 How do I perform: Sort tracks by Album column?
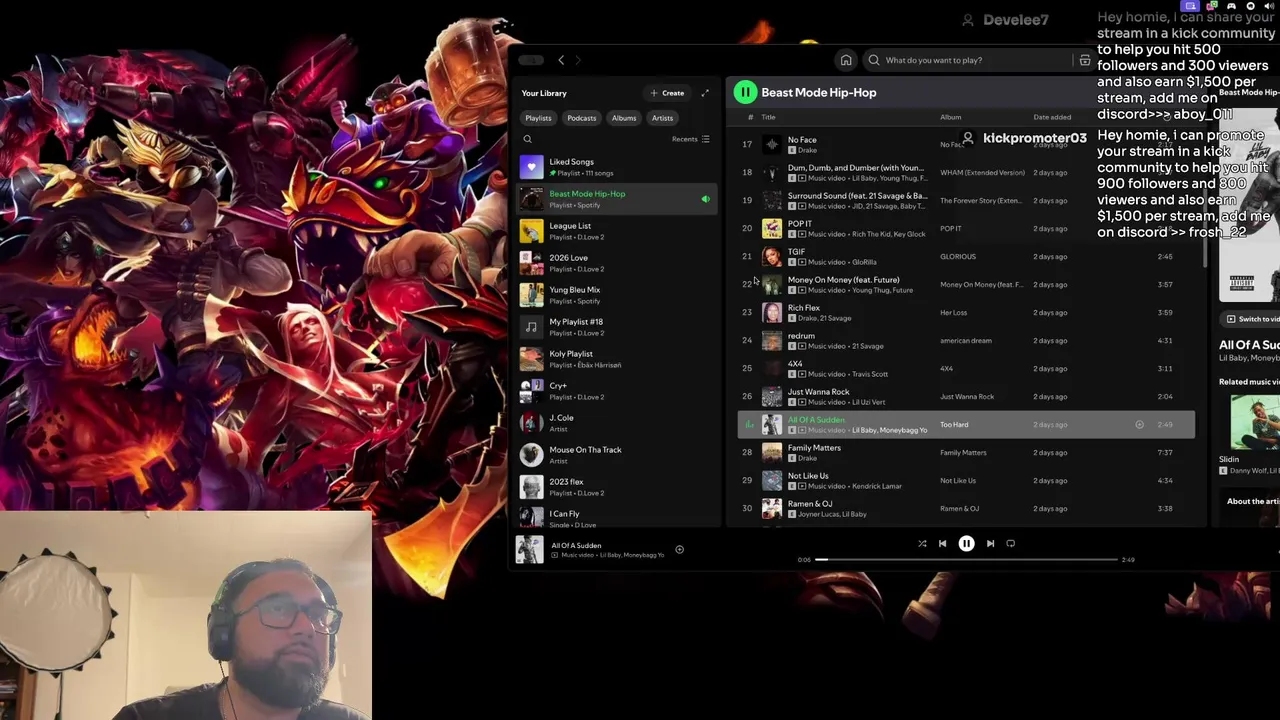point(950,117)
